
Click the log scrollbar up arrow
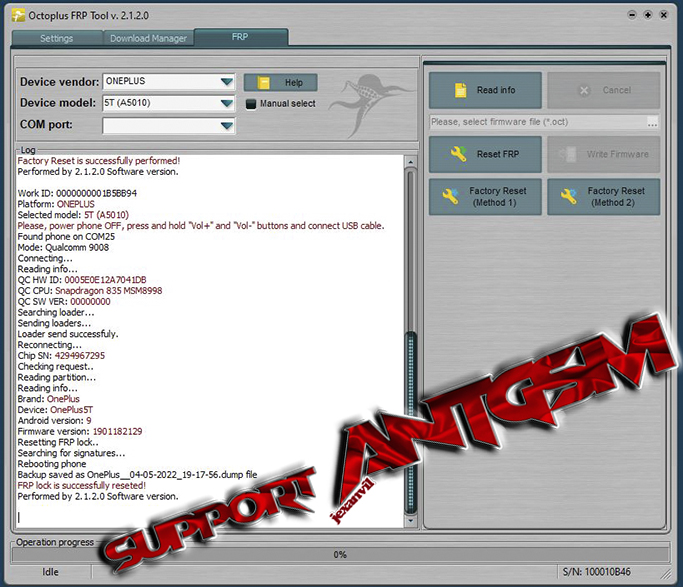tap(410, 162)
